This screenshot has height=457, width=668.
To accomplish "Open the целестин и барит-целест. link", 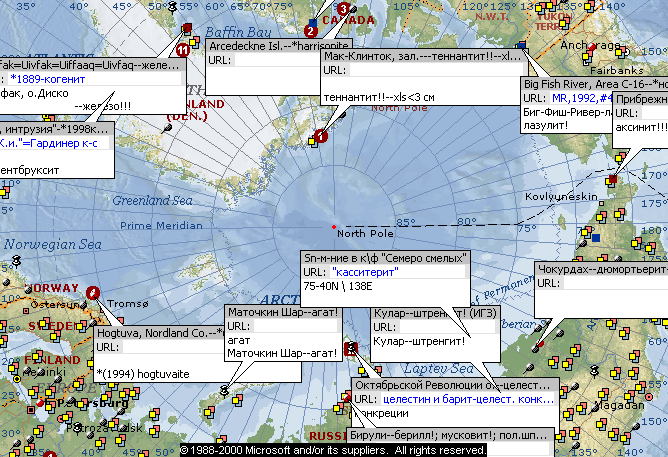I will [468, 399].
